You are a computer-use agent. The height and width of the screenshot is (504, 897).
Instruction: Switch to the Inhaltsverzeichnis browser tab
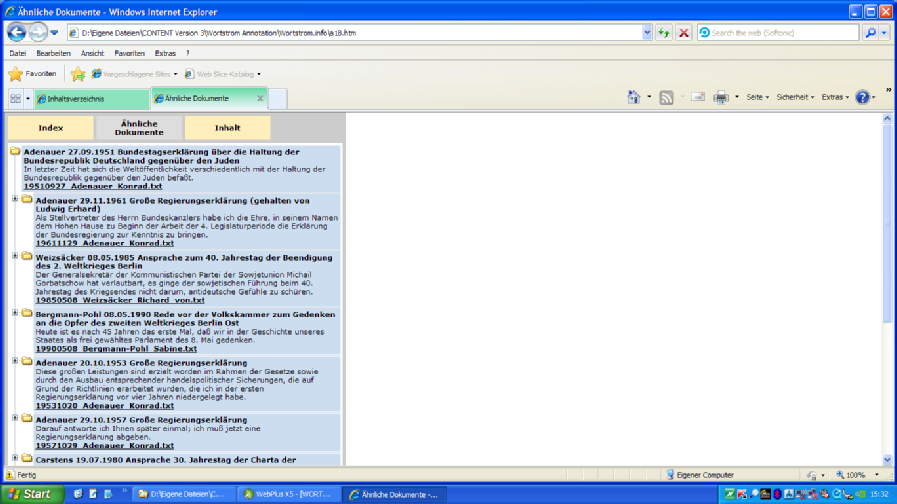click(90, 99)
